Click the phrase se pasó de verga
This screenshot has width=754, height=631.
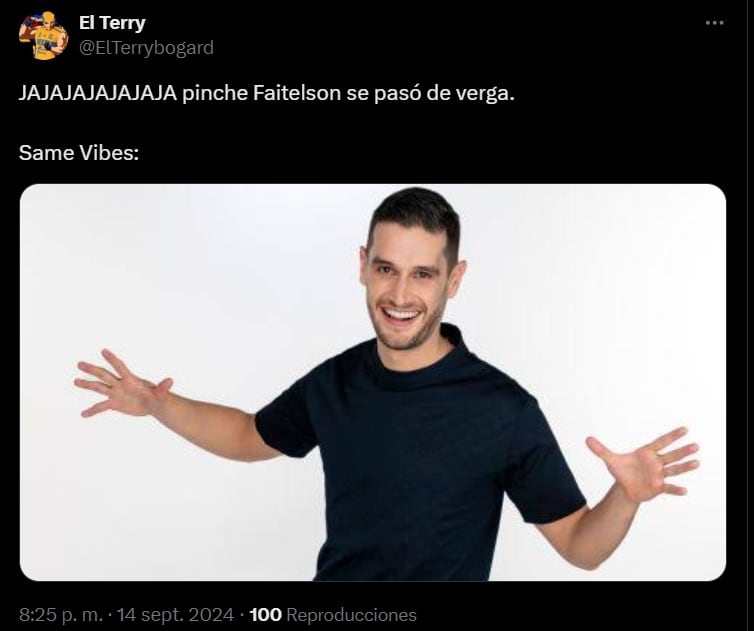pos(430,93)
